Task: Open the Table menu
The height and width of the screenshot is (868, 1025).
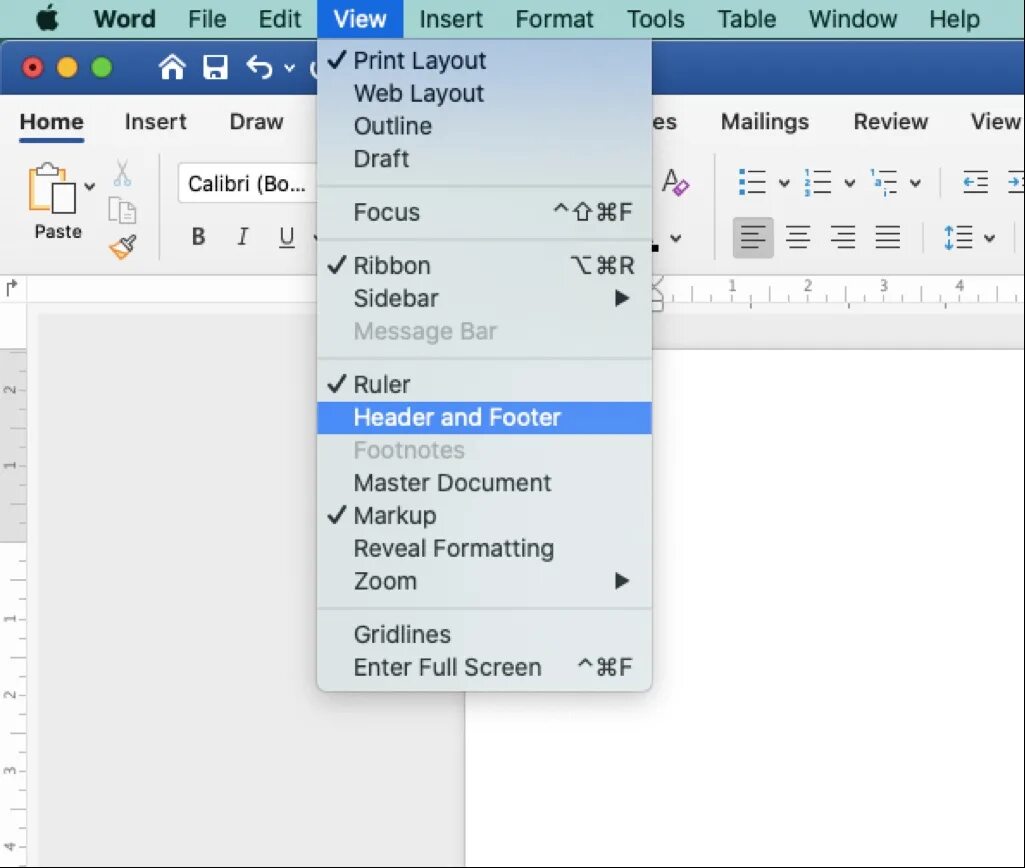Action: point(747,19)
